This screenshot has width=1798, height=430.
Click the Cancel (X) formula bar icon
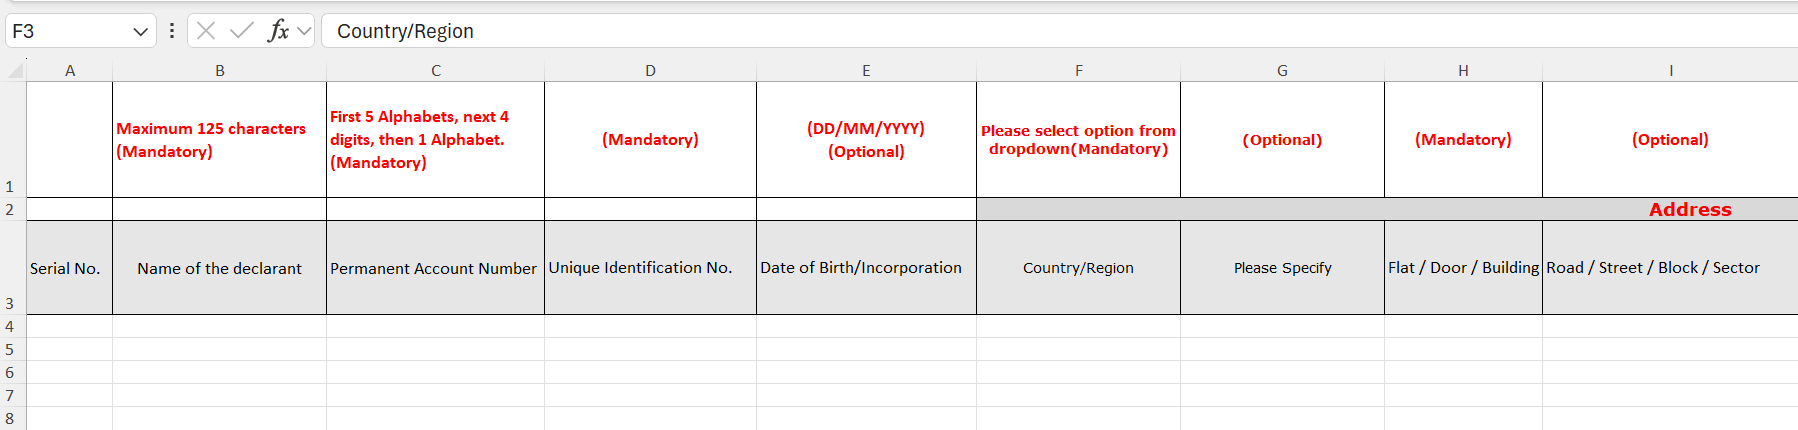[x=206, y=31]
